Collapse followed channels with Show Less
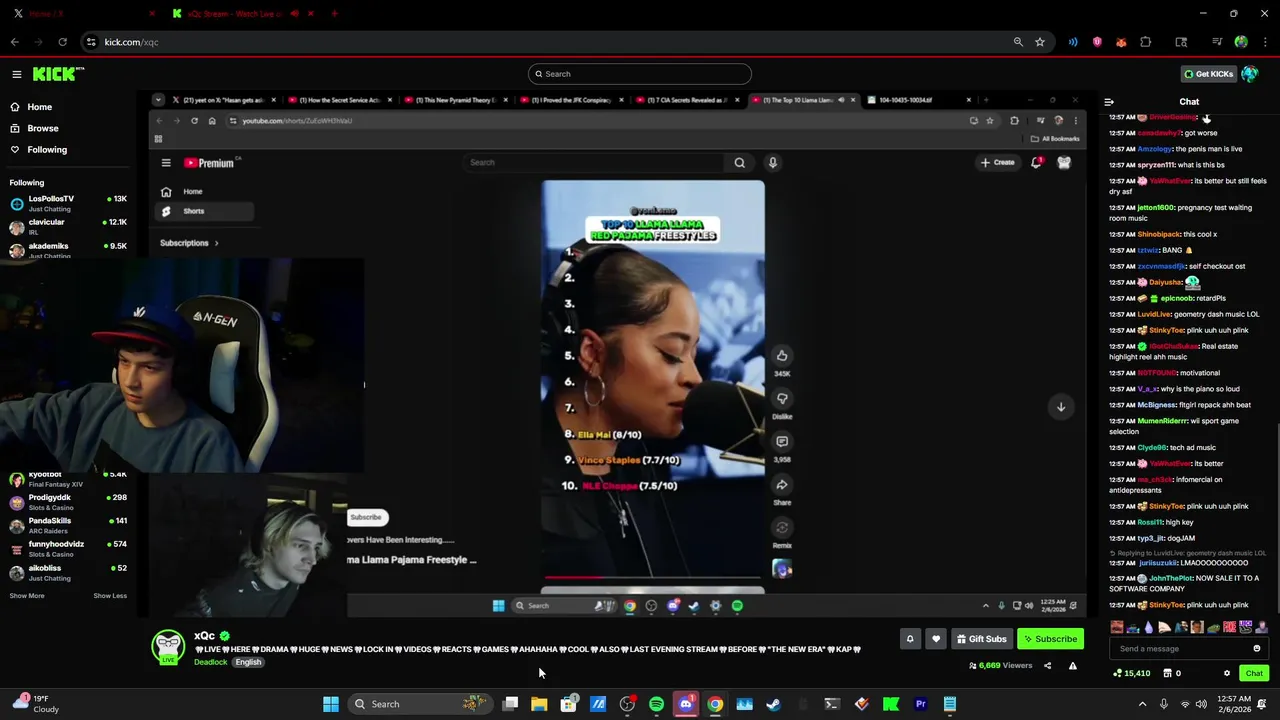The width and height of the screenshot is (1280, 720). click(110, 596)
